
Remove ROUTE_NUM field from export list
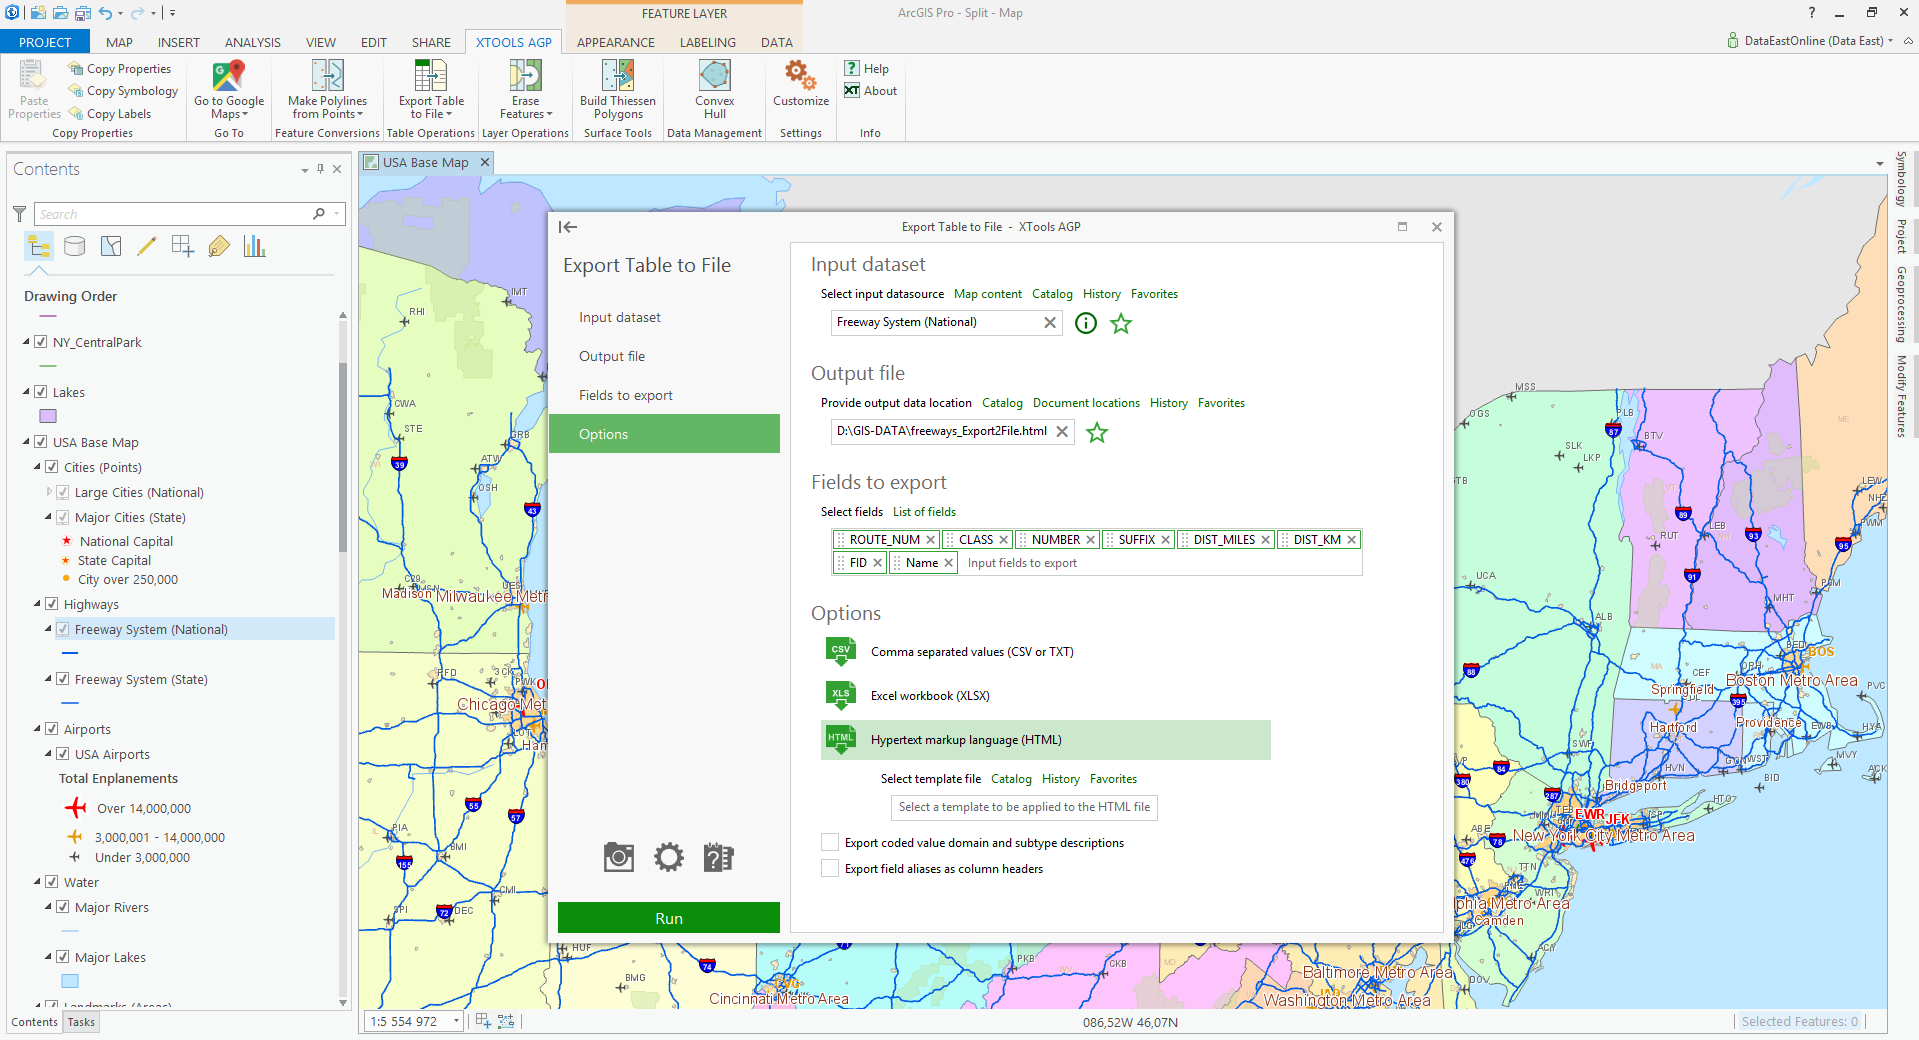pyautogui.click(x=930, y=539)
